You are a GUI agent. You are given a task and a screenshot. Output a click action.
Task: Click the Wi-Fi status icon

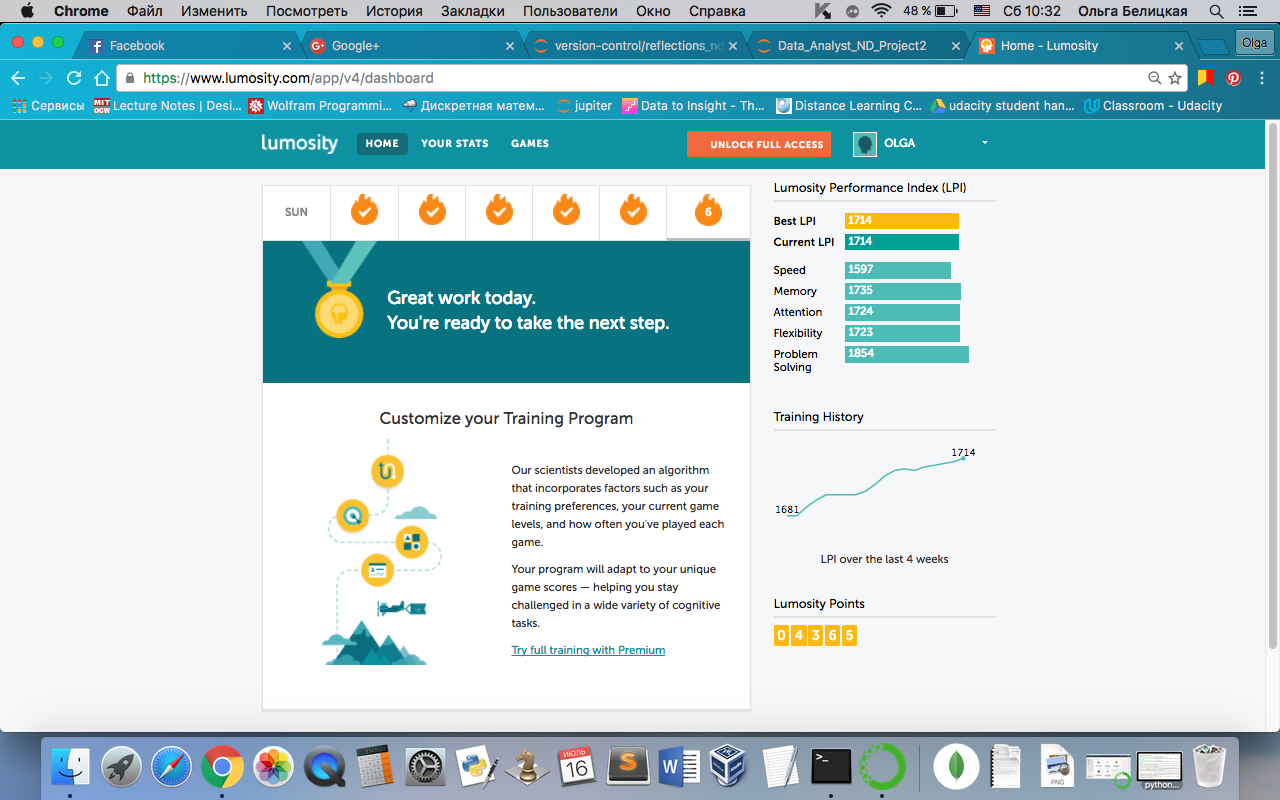(x=881, y=11)
